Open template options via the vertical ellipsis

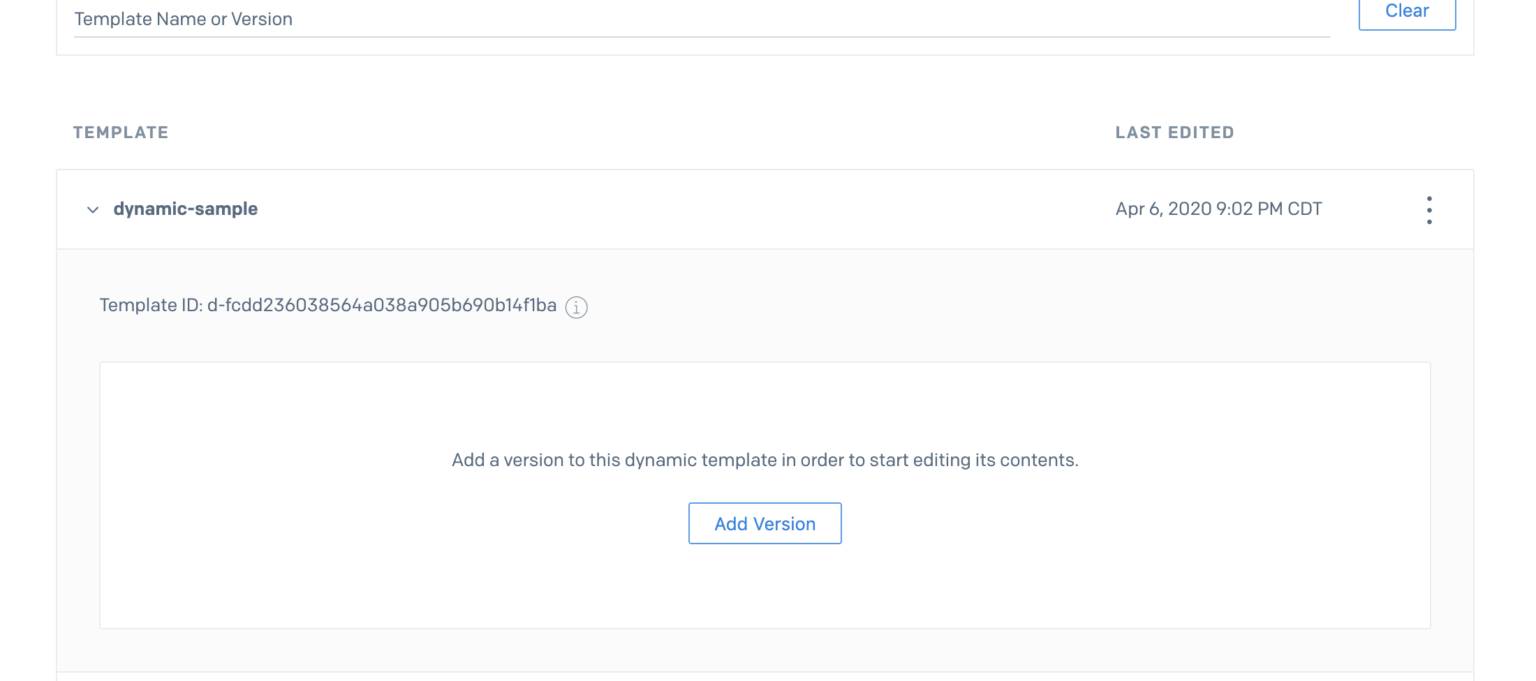click(1429, 209)
